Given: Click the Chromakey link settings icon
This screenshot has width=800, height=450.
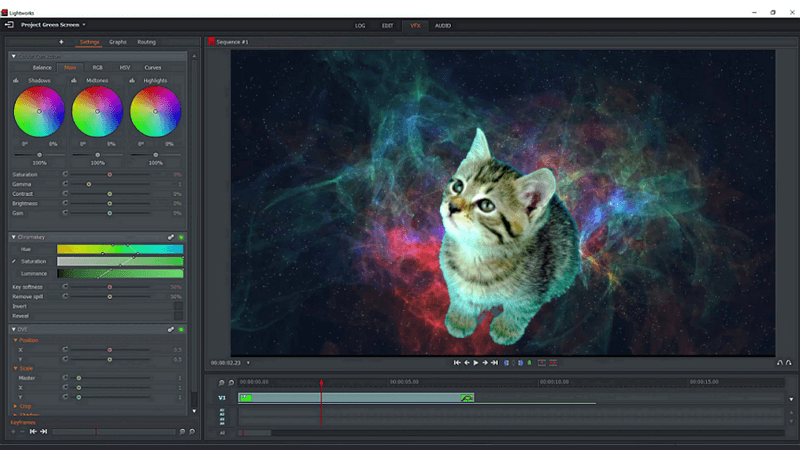Looking at the screenshot, I should (x=171, y=237).
